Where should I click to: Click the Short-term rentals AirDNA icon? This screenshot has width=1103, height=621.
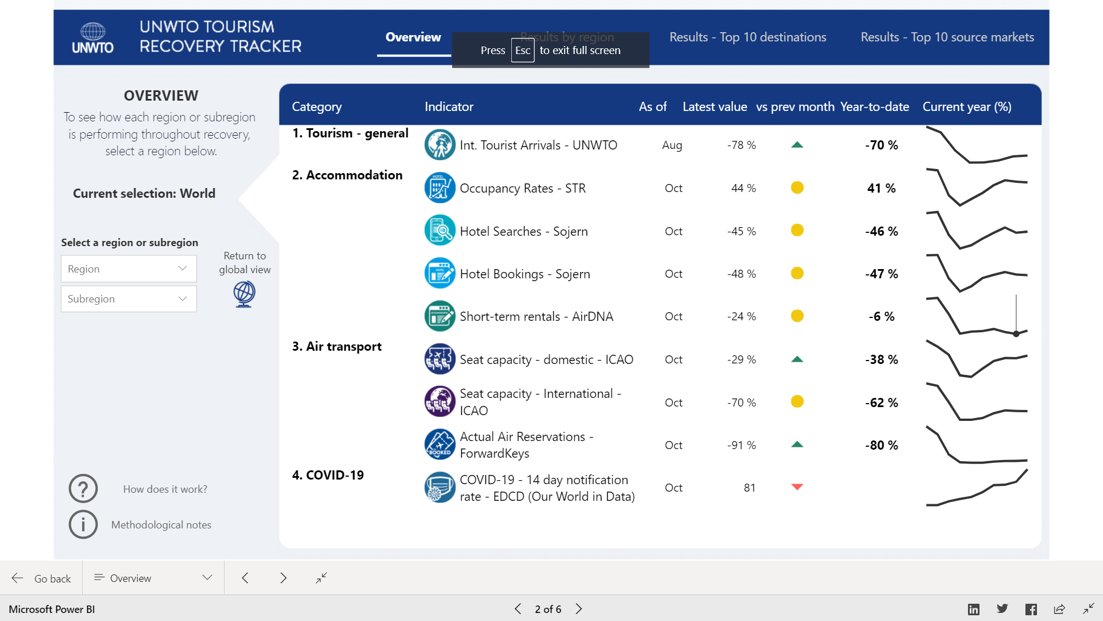(x=438, y=316)
